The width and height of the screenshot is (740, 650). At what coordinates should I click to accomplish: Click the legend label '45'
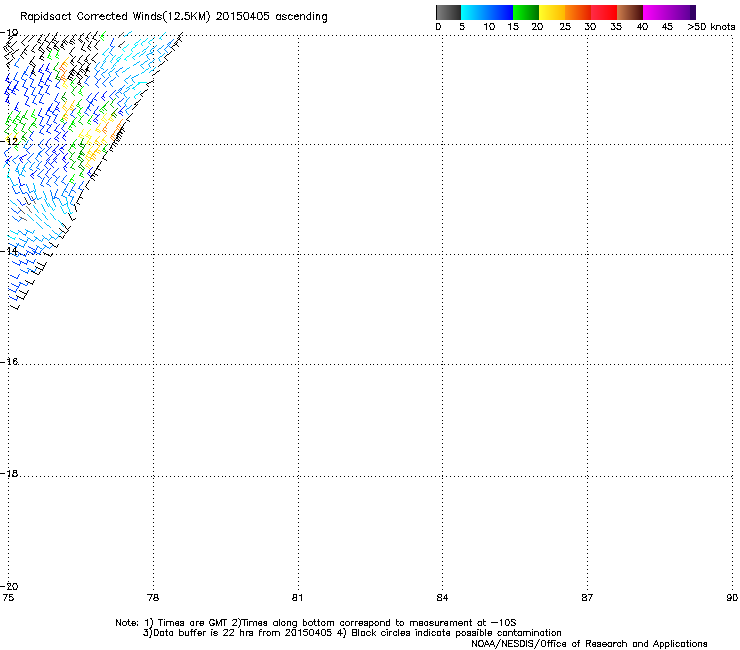[667, 27]
